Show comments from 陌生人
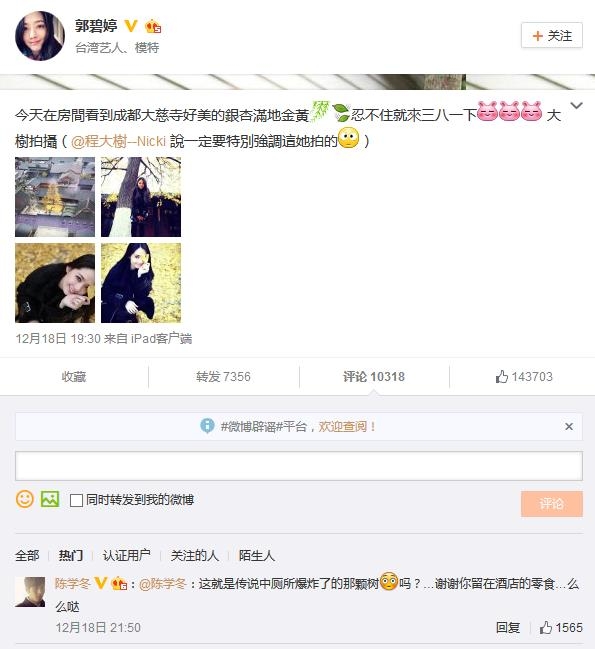This screenshot has width=595, height=649. point(257,555)
